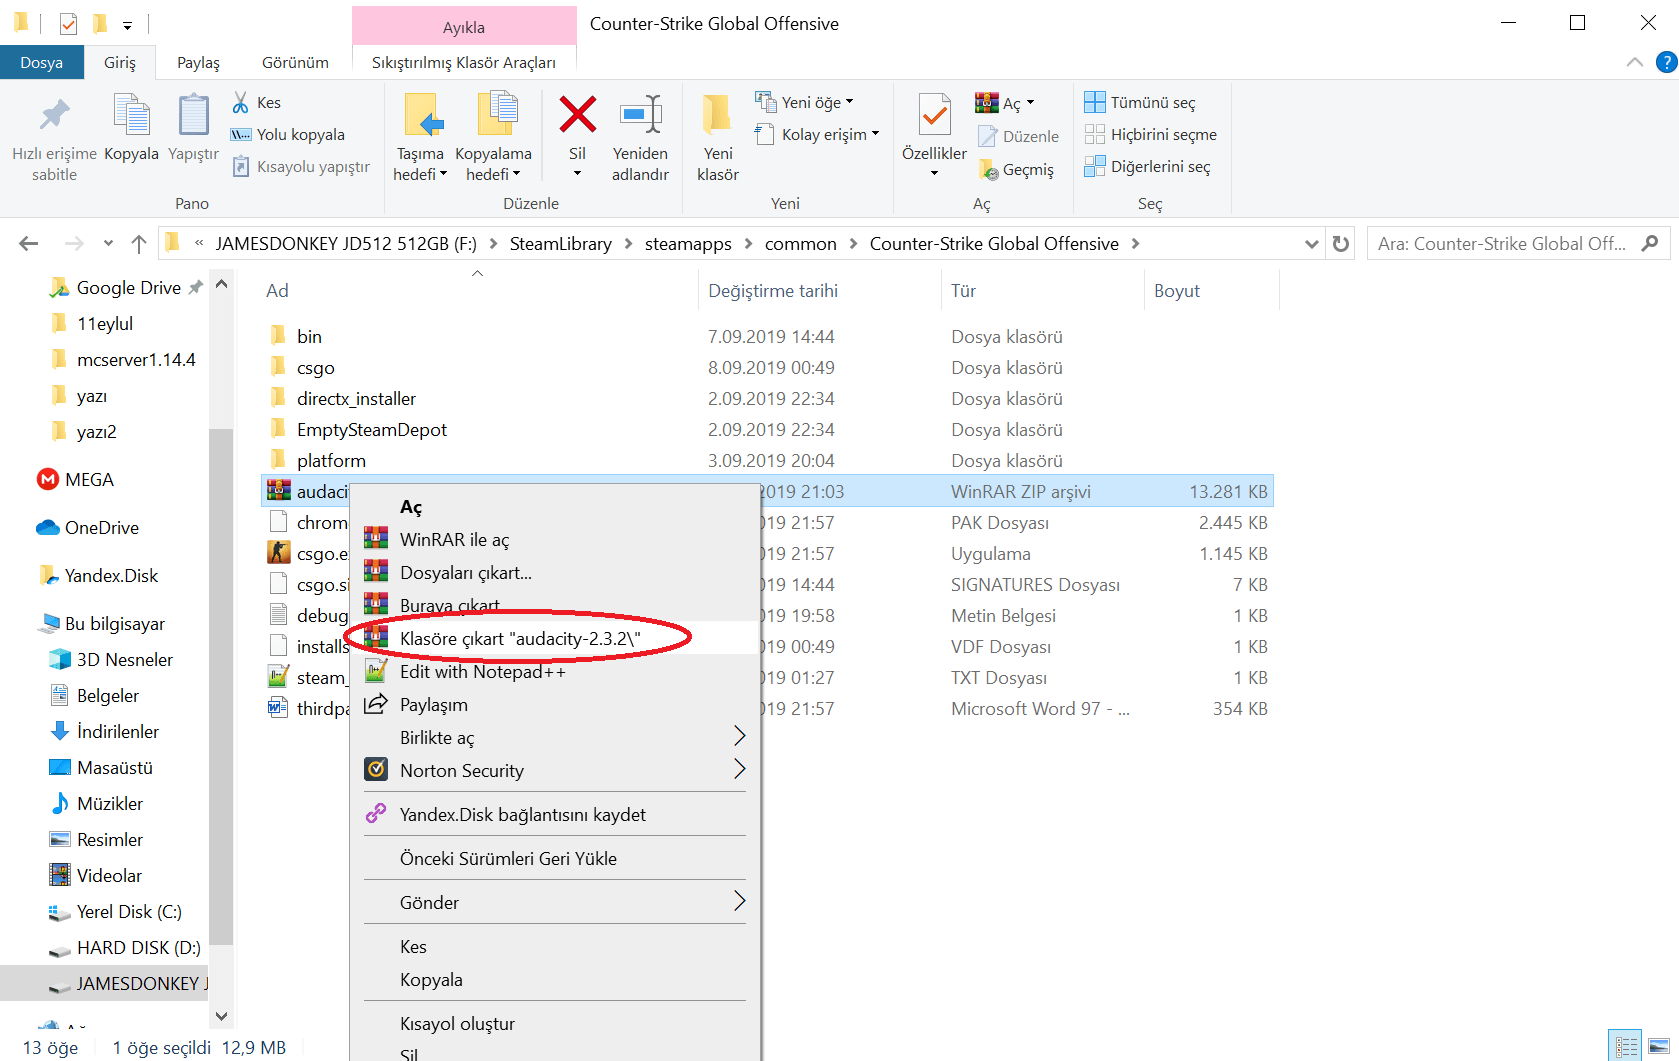Switch to details view in status bar
The height and width of the screenshot is (1061, 1679).
point(1625,1045)
